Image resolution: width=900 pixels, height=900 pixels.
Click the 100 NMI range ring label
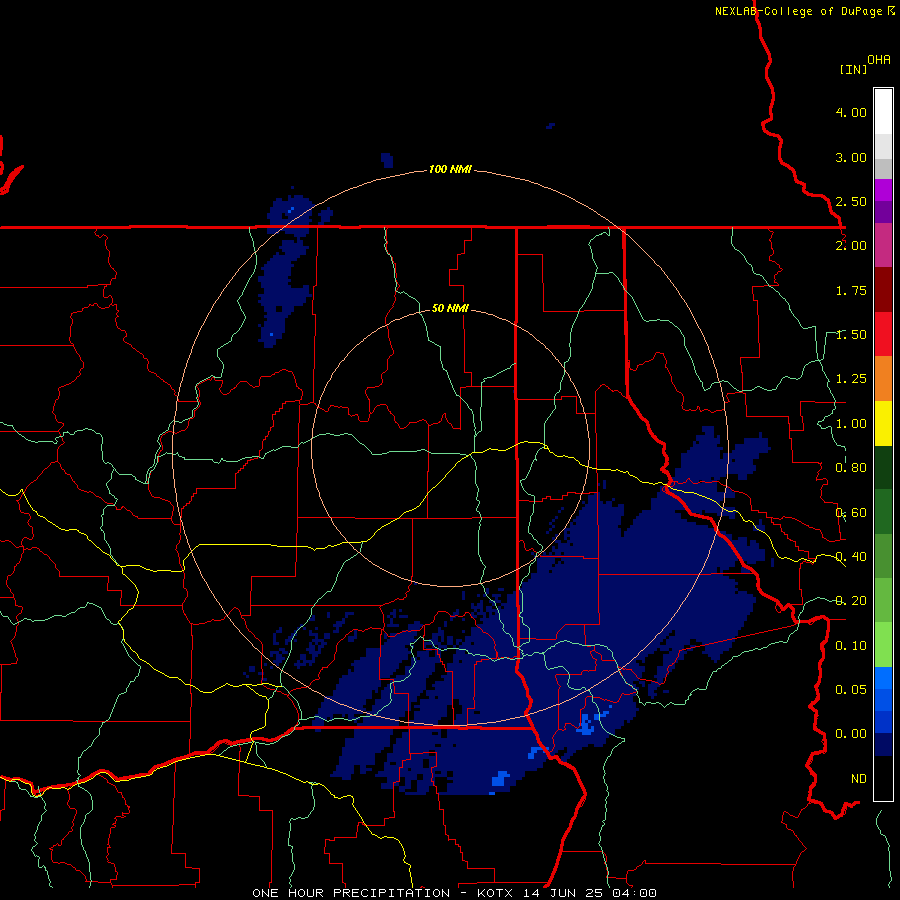(x=450, y=169)
